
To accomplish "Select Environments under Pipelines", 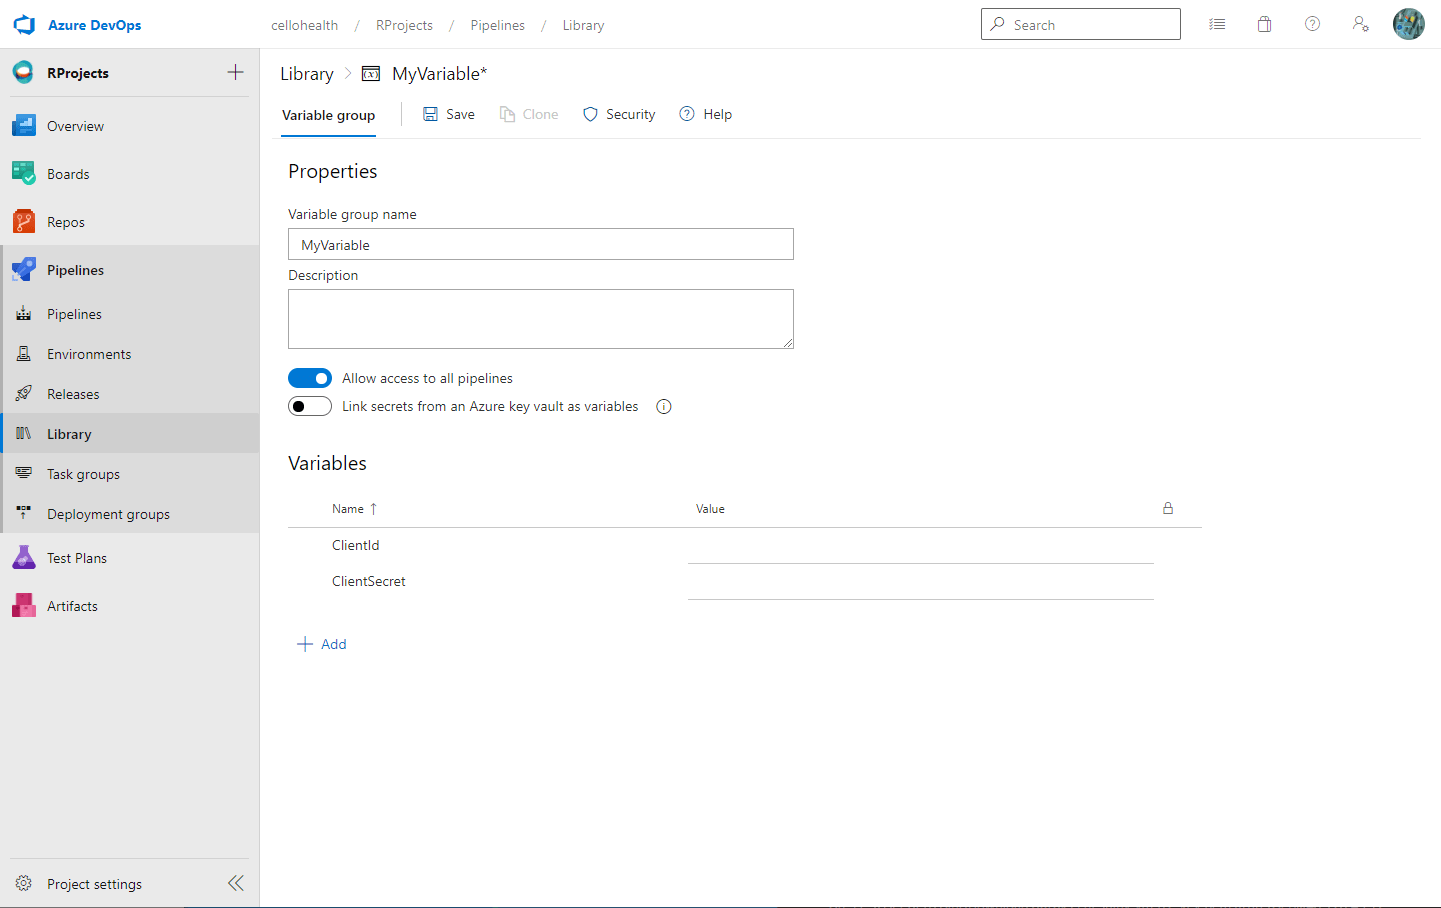I will (91, 353).
